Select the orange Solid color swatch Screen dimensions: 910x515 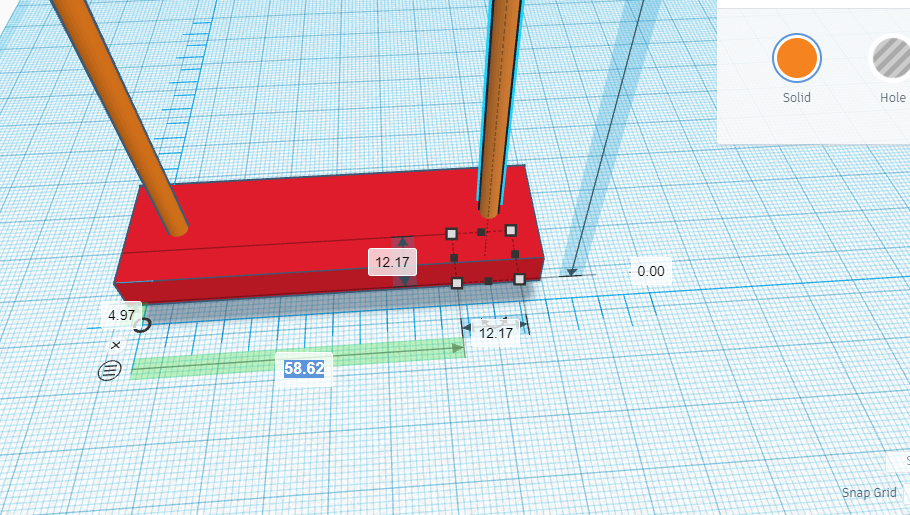(796, 57)
